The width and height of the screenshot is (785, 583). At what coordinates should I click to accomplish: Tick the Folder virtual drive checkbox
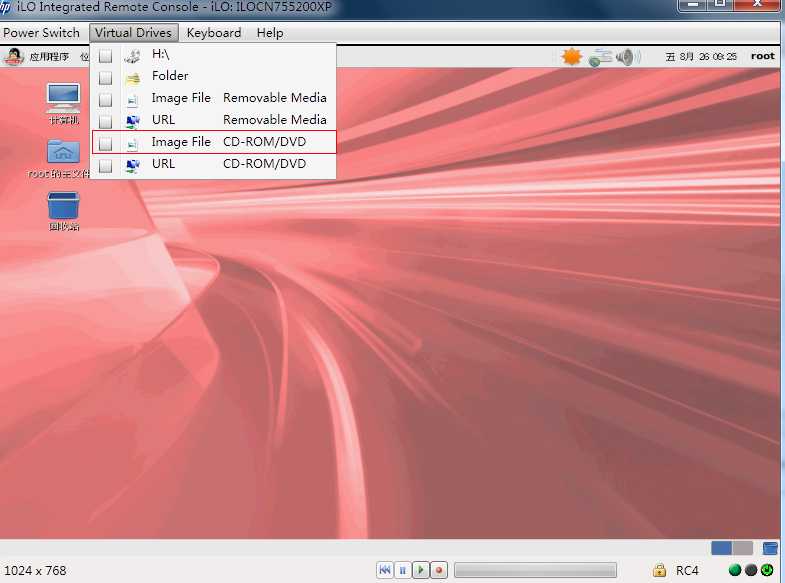coord(105,78)
